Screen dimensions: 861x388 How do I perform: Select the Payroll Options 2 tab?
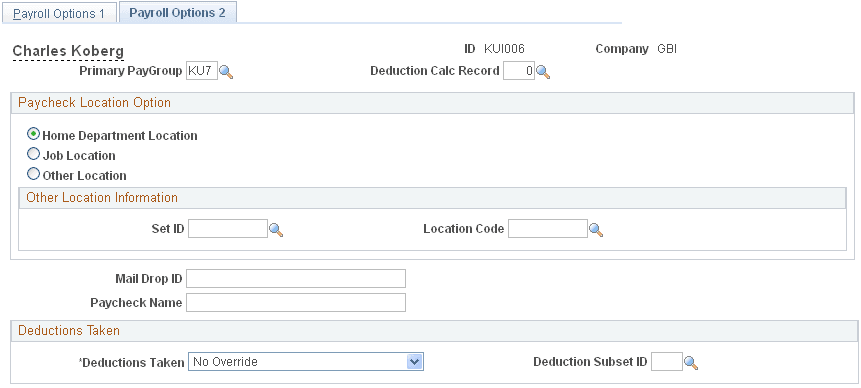tap(177, 13)
